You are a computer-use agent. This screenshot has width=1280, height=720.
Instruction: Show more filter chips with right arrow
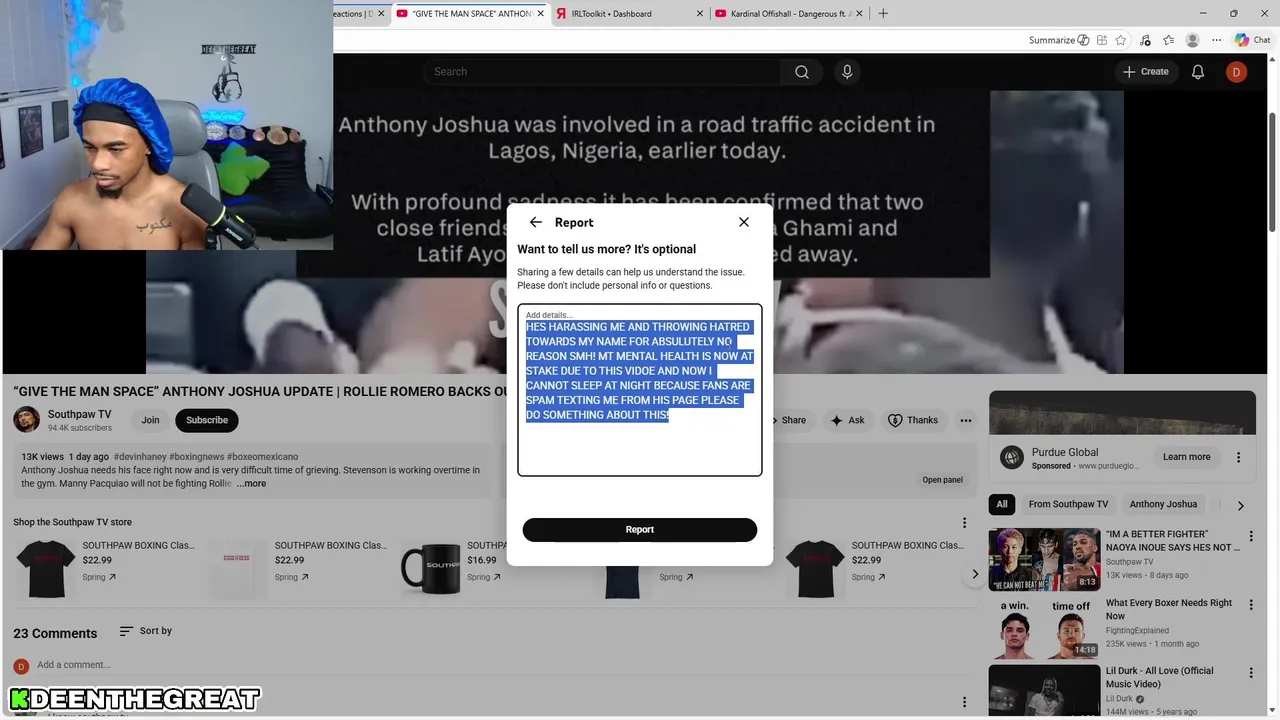tap(1240, 506)
